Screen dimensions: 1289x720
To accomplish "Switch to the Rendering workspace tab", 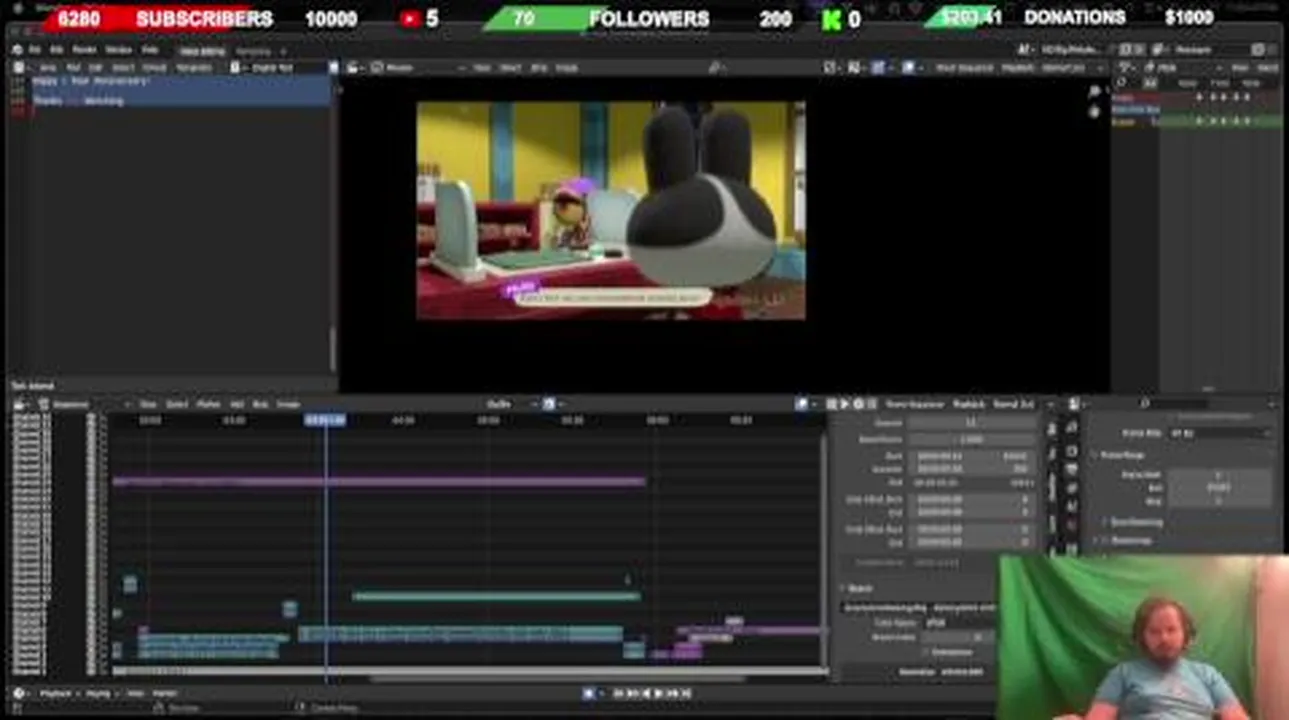I will (253, 50).
